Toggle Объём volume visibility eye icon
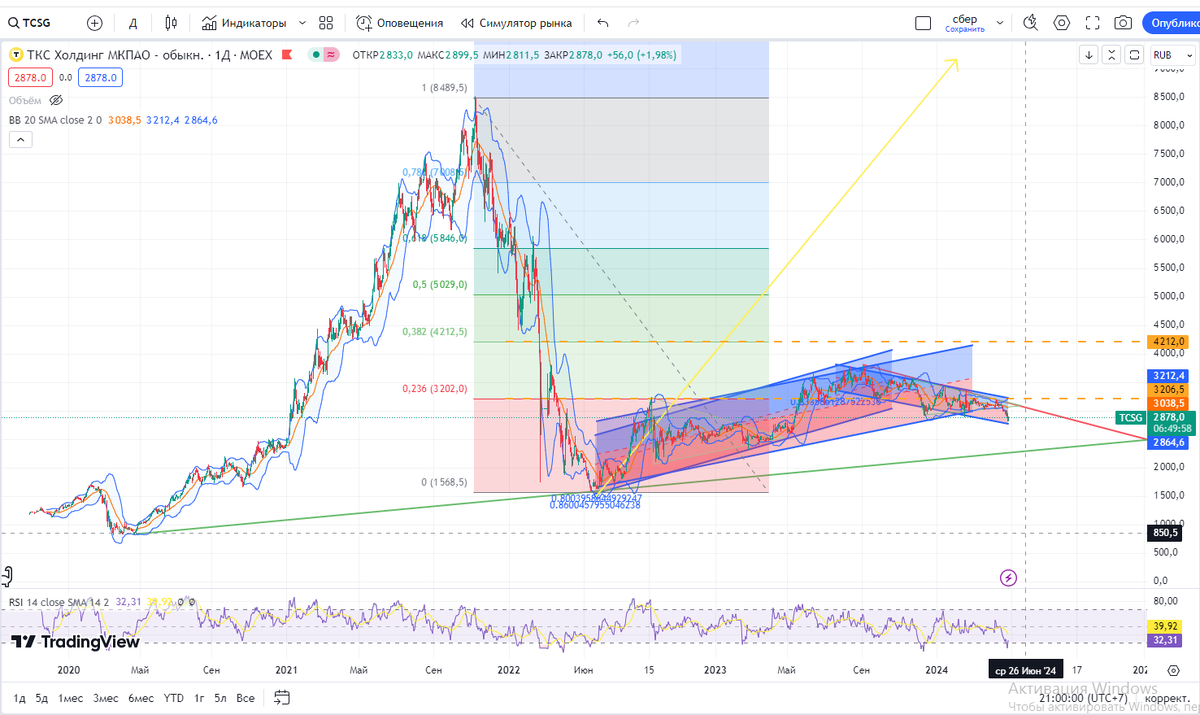Image resolution: width=1200 pixels, height=715 pixels. 56,100
